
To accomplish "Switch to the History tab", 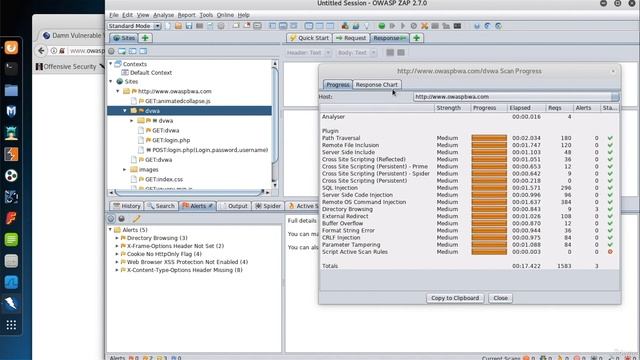I will tap(127, 206).
